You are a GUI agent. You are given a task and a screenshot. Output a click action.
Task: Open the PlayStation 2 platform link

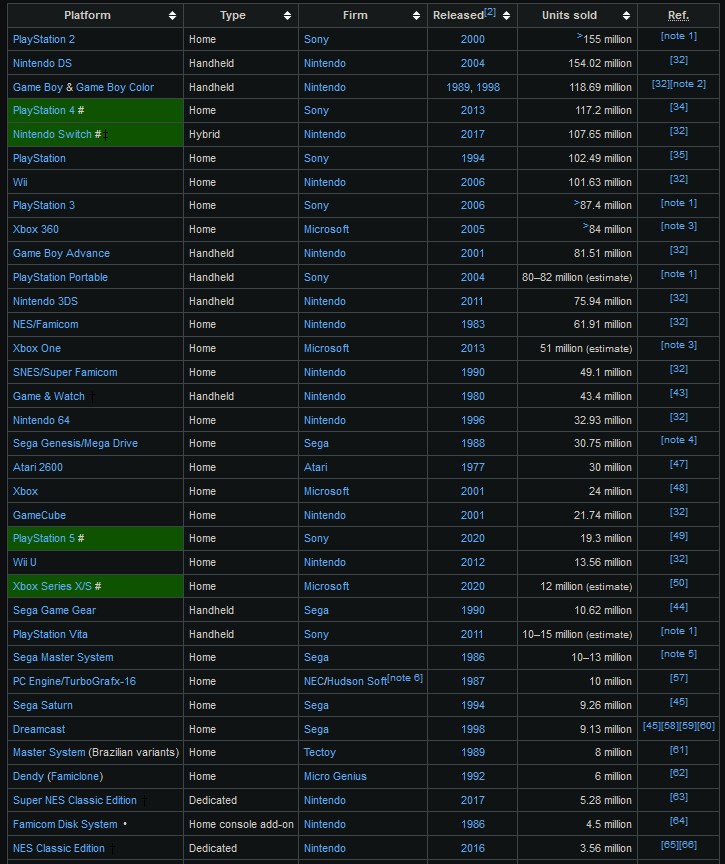[x=44, y=39]
